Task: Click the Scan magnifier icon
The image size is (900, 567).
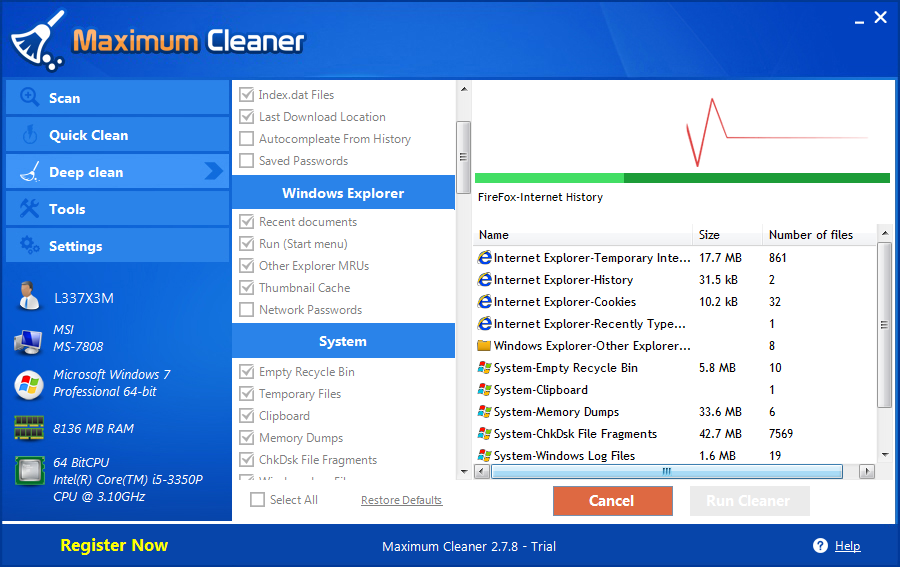Action: coord(29,97)
